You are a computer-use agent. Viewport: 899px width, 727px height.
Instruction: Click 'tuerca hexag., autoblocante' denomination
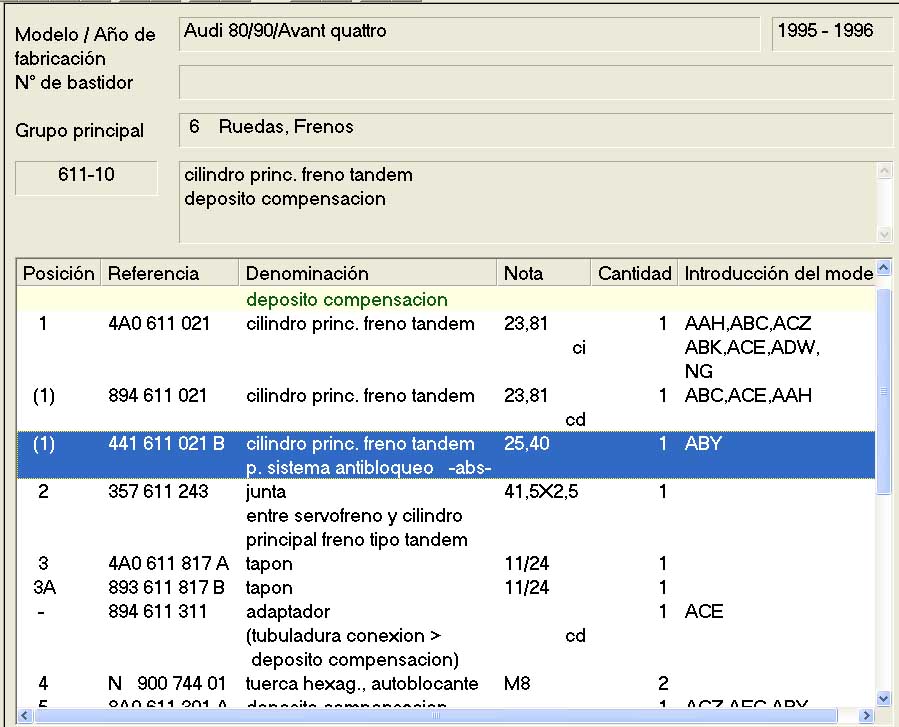click(x=362, y=683)
